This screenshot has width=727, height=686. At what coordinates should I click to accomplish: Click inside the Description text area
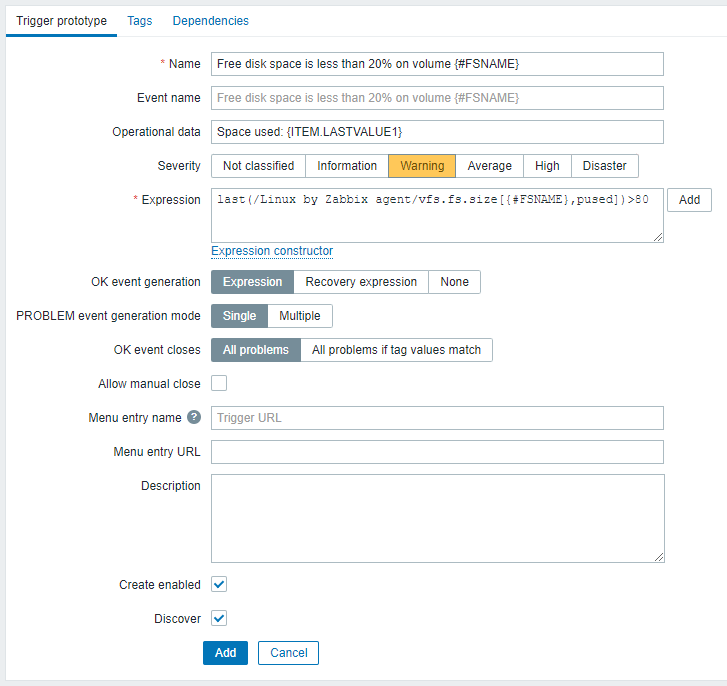(438, 518)
